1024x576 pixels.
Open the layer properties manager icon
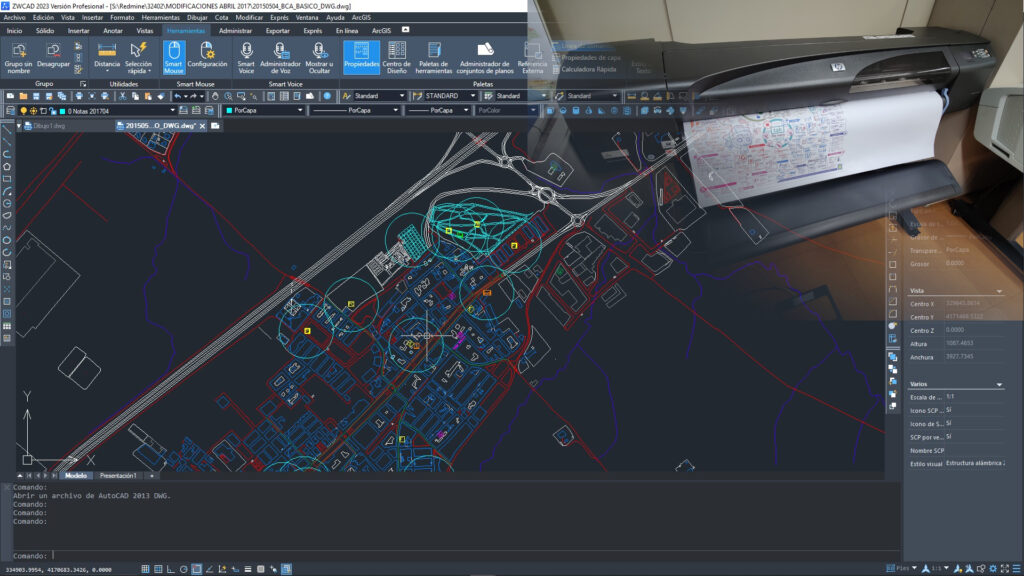tap(10, 111)
